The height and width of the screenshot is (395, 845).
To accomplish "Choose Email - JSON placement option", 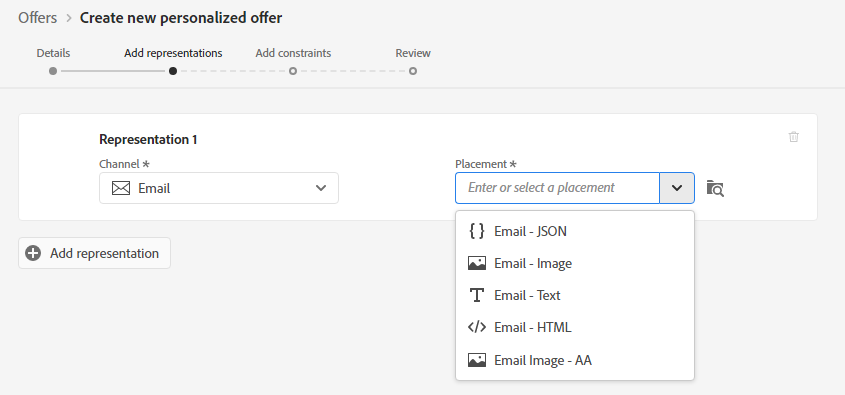I will point(575,231).
